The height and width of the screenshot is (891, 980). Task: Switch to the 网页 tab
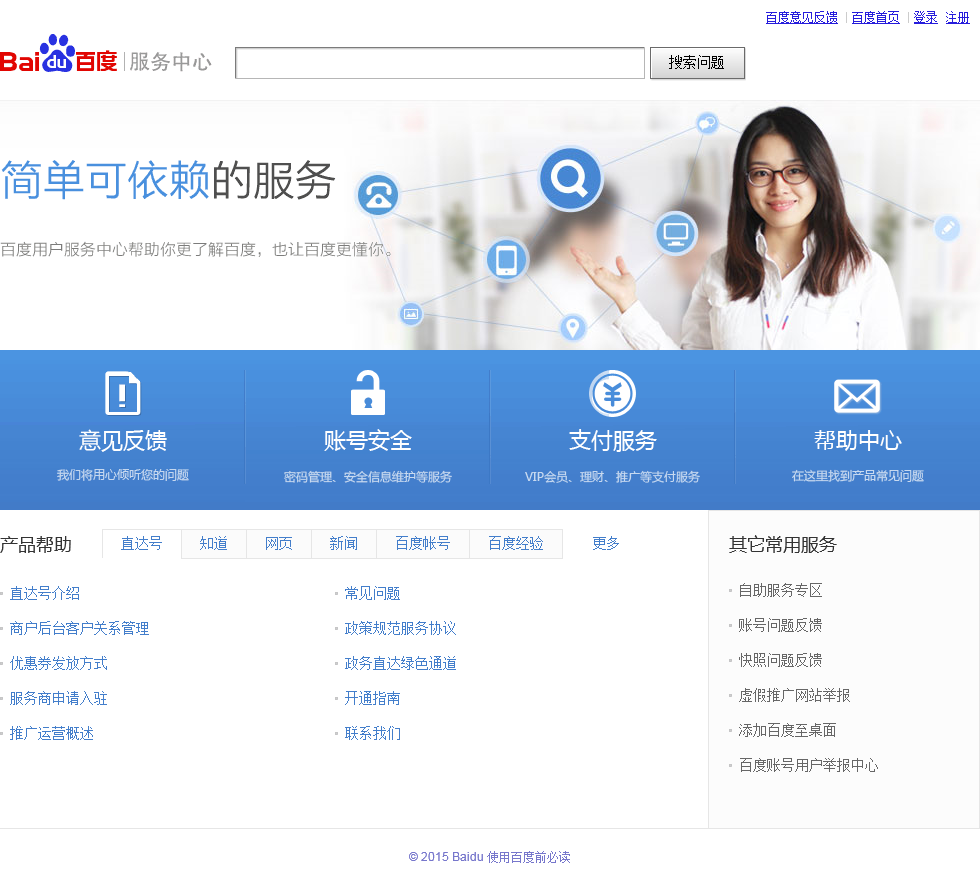click(x=279, y=544)
